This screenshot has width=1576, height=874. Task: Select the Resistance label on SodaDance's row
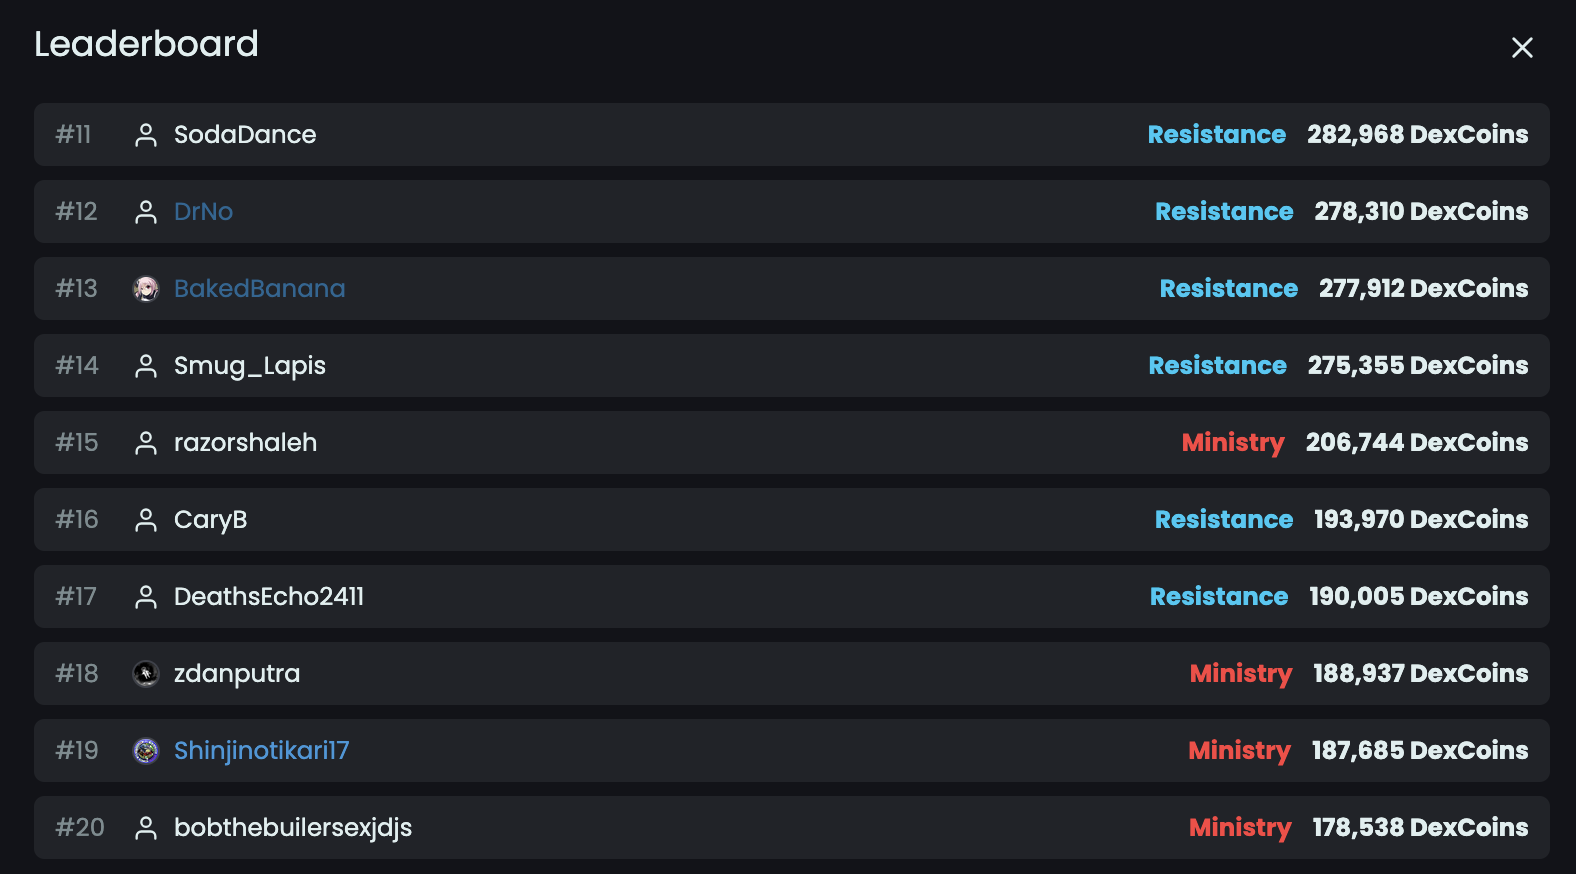[1217, 134]
